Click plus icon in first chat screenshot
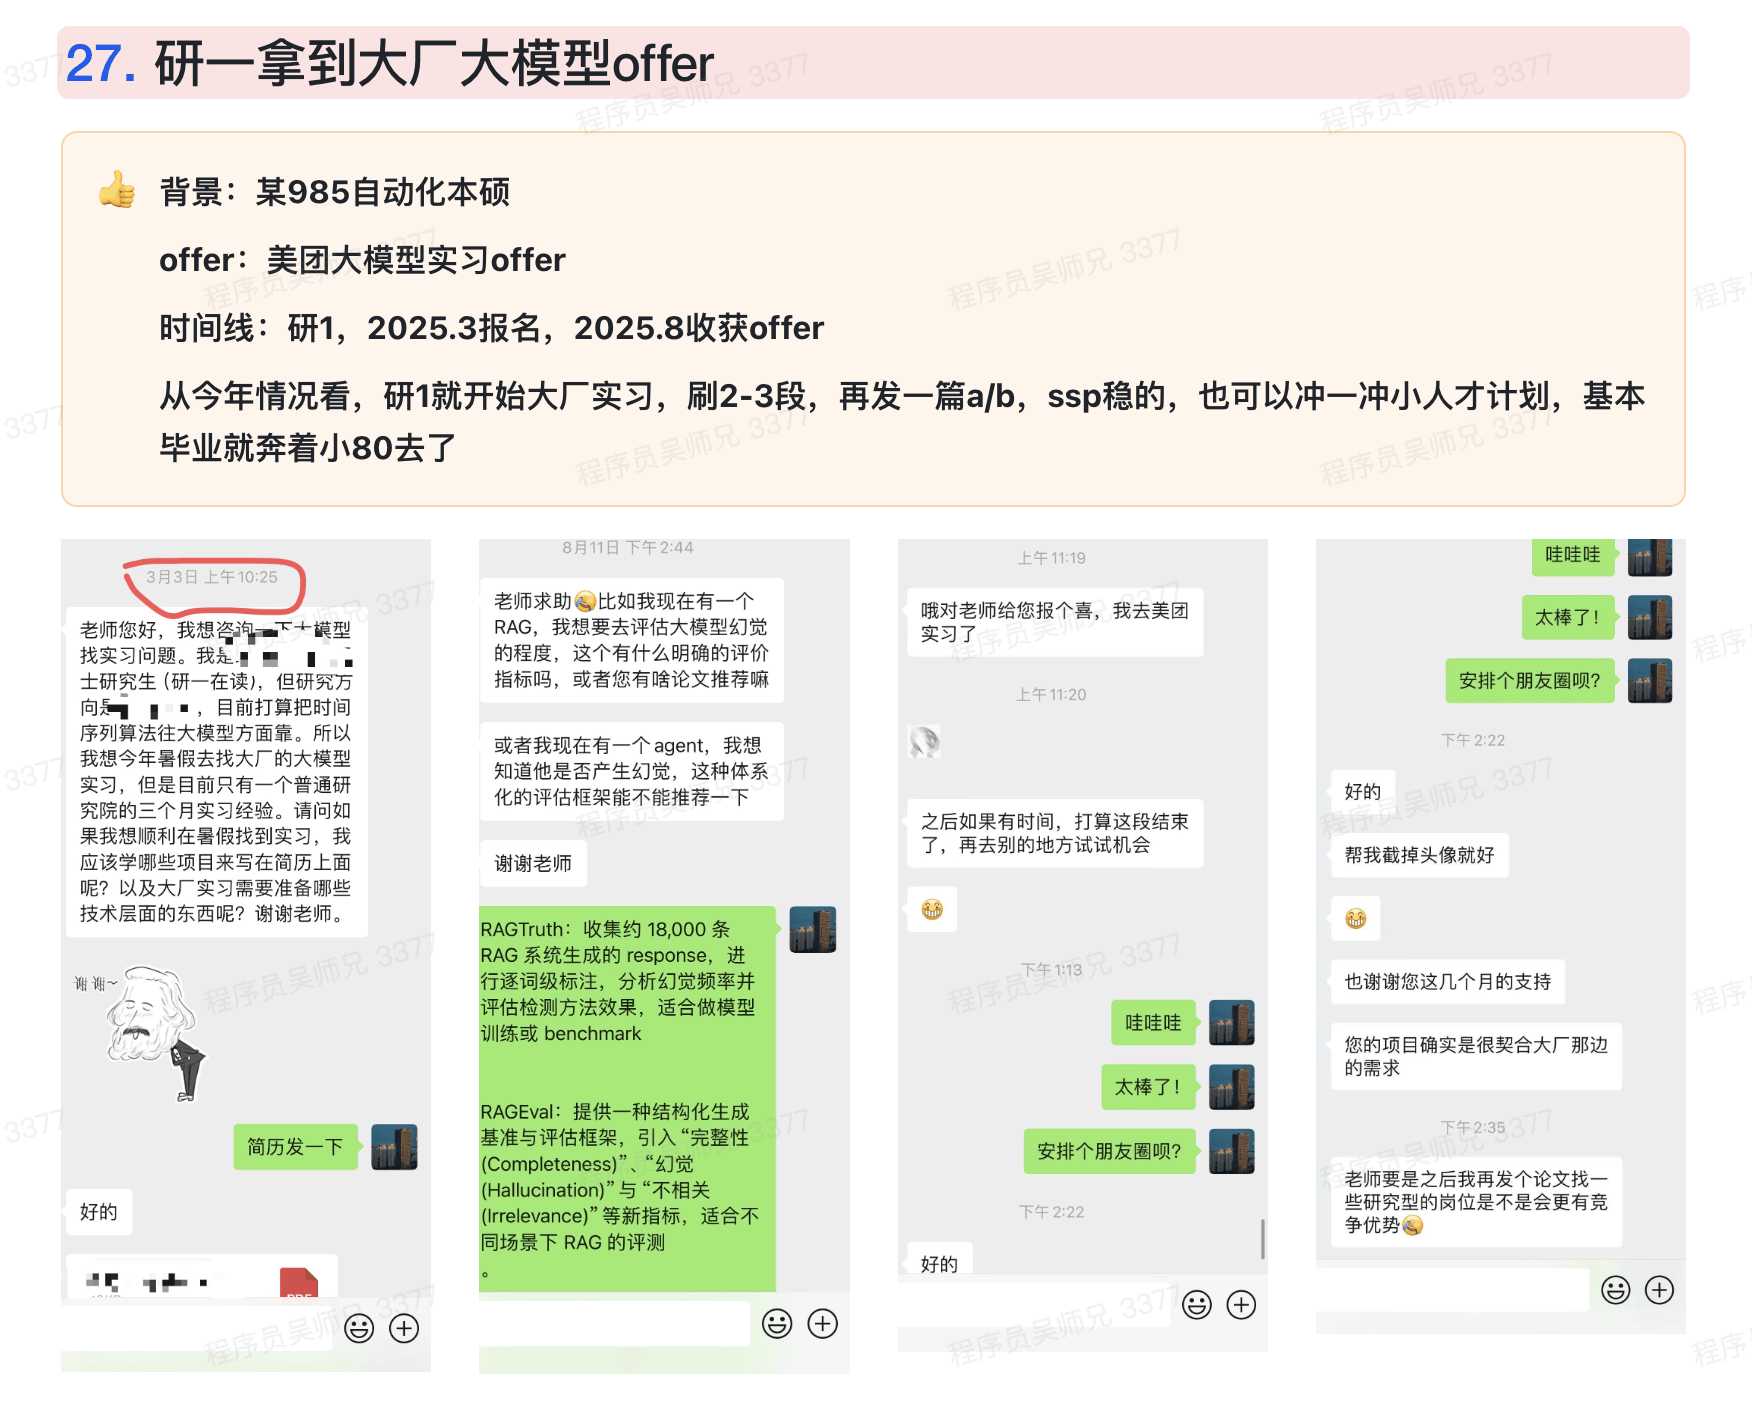The width and height of the screenshot is (1752, 1404). [404, 1328]
